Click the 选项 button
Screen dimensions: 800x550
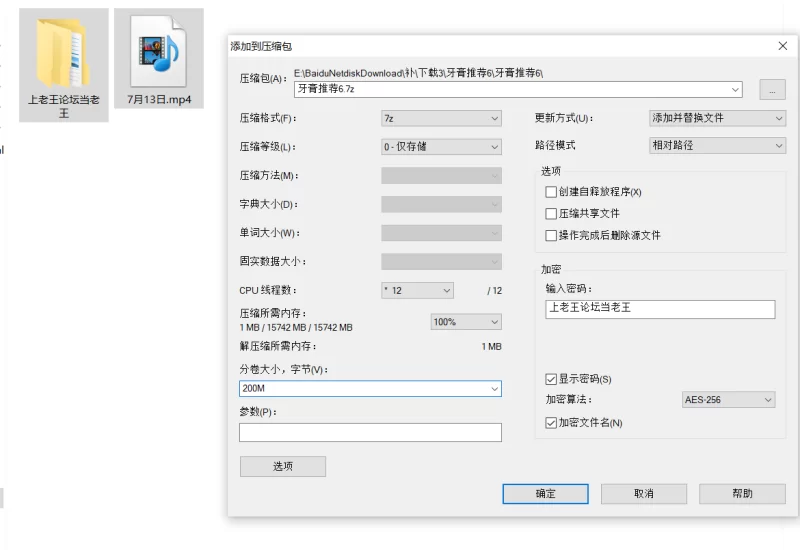coord(283,466)
